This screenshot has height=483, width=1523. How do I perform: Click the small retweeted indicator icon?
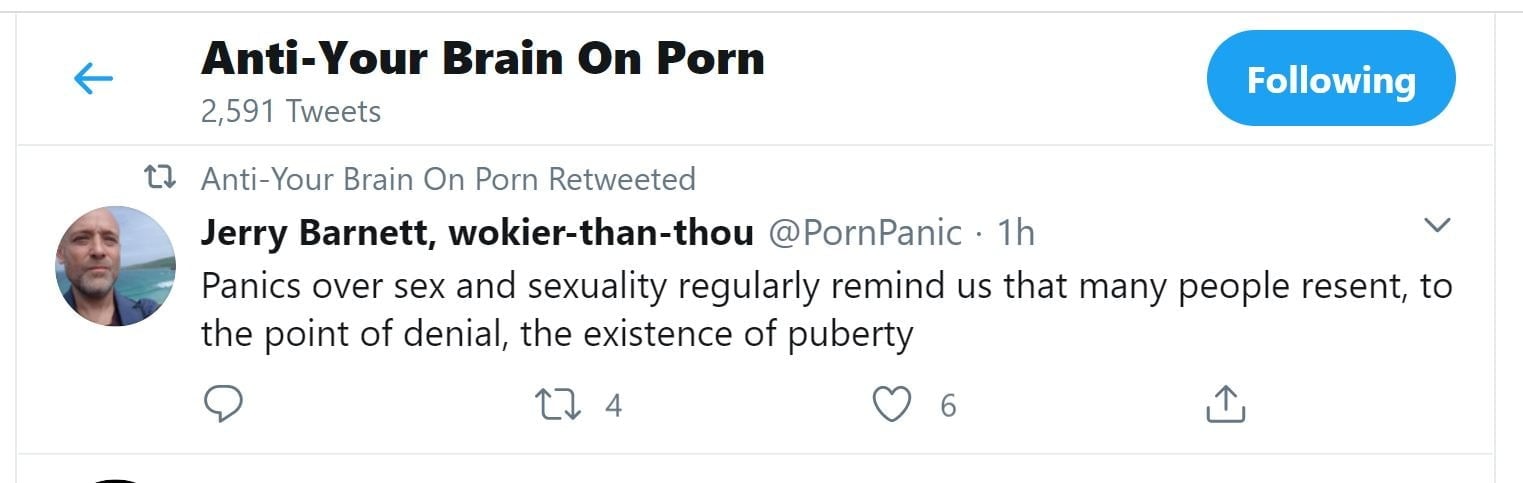pyautogui.click(x=160, y=179)
